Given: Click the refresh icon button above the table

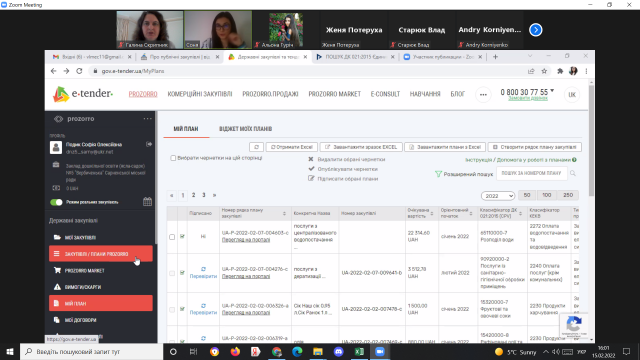Looking at the screenshot, I should click(x=256, y=147).
